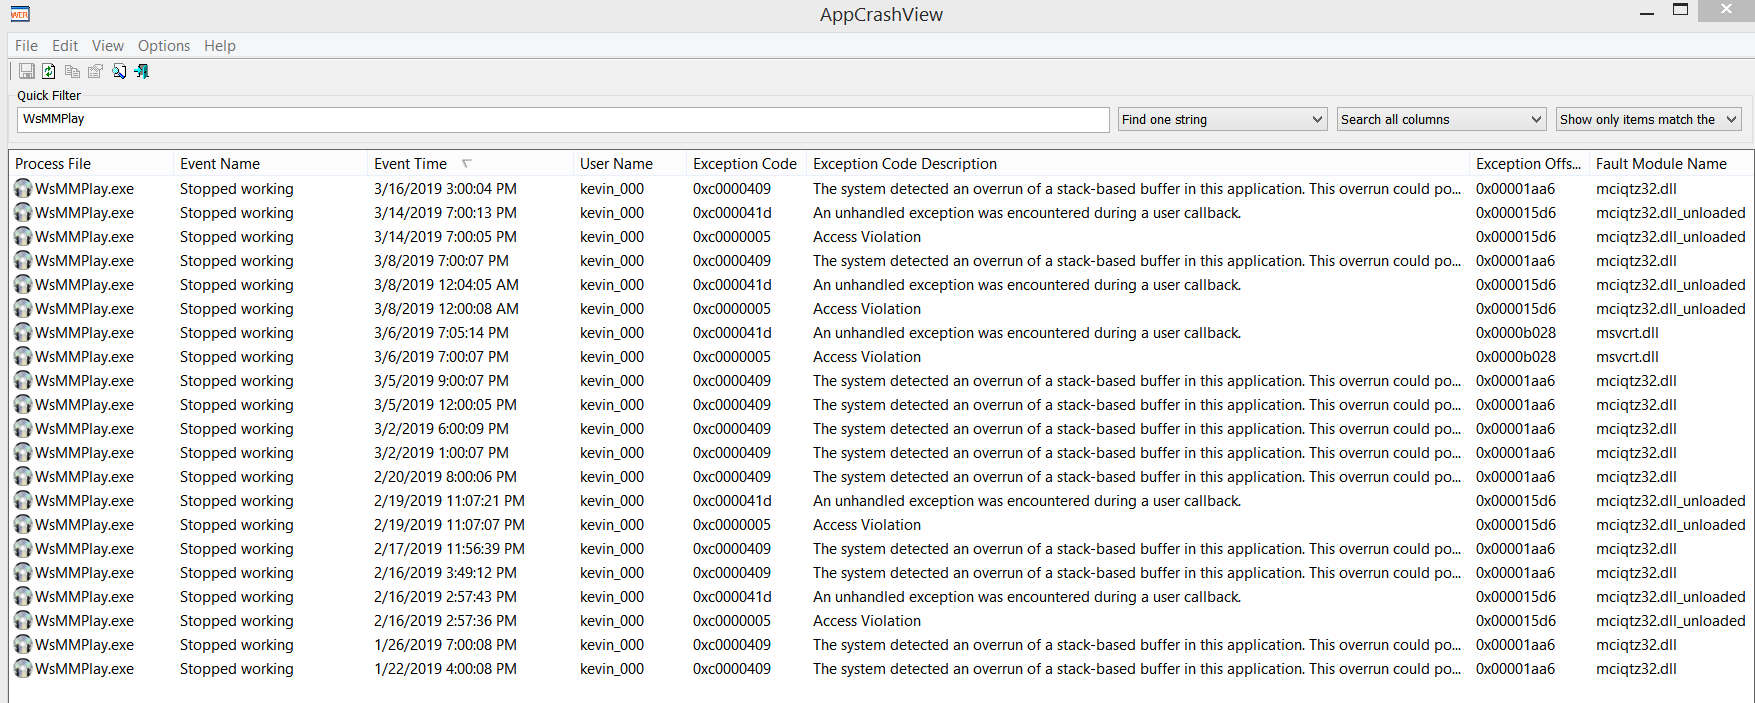Image resolution: width=1755 pixels, height=703 pixels.
Task: Click the Exception Code column header
Action: point(744,164)
